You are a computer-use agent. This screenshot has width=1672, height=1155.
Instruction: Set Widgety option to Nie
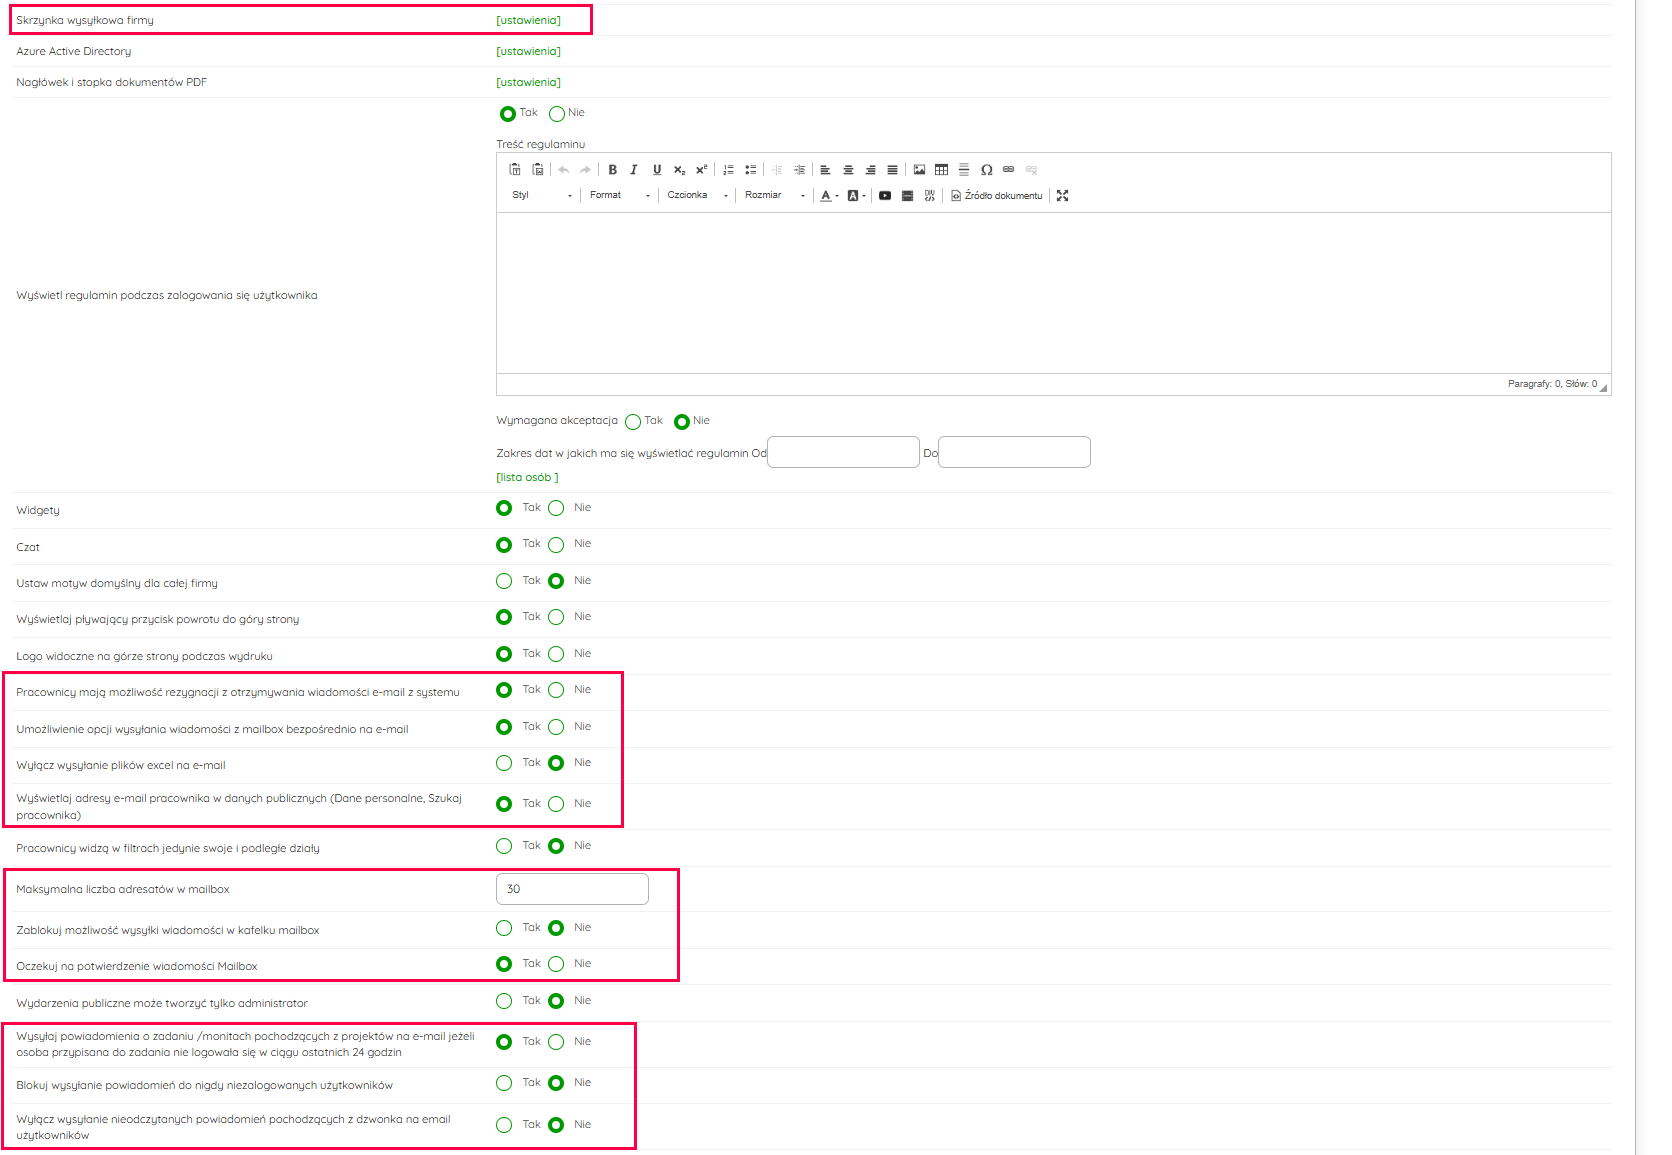point(556,508)
